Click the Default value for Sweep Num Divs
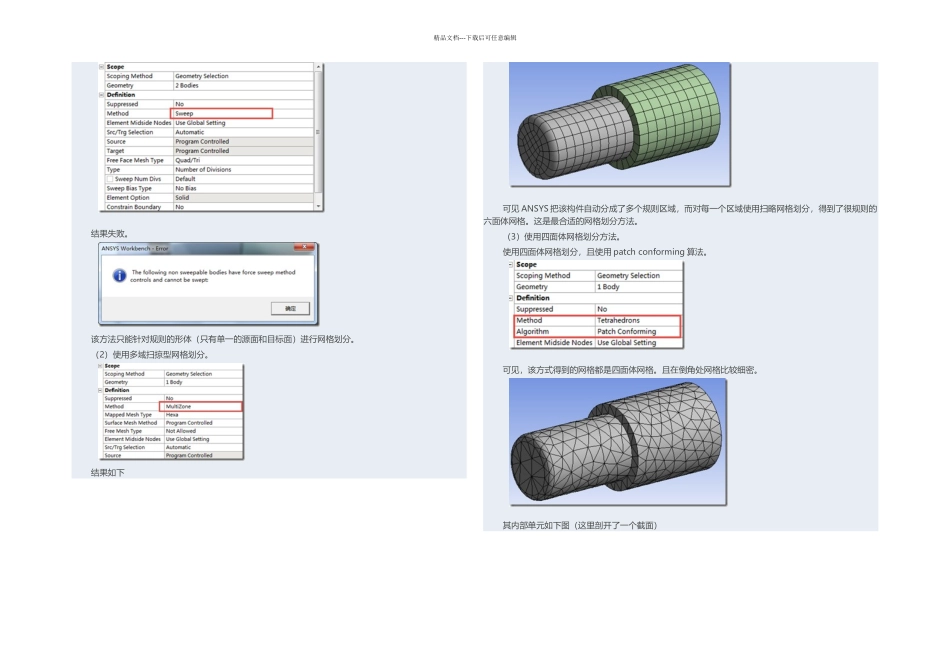950x672 pixels. point(185,179)
